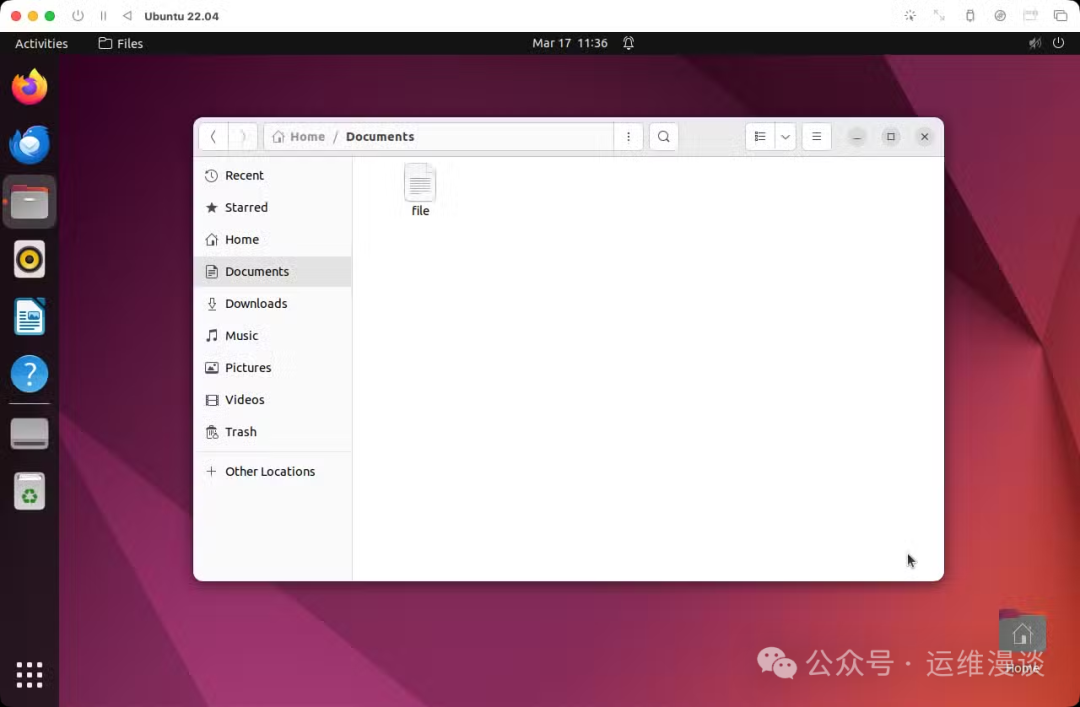Viewport: 1080px width, 707px height.
Task: Click the back navigation arrow
Action: click(214, 136)
